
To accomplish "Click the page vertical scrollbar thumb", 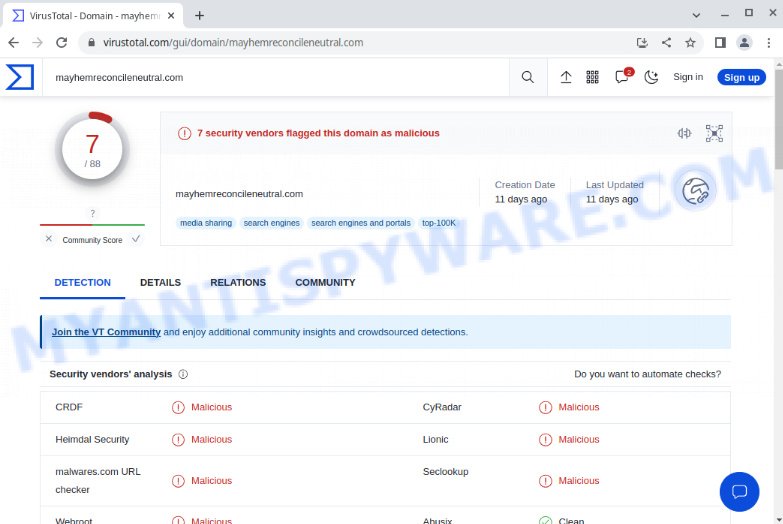I will click(x=779, y=119).
